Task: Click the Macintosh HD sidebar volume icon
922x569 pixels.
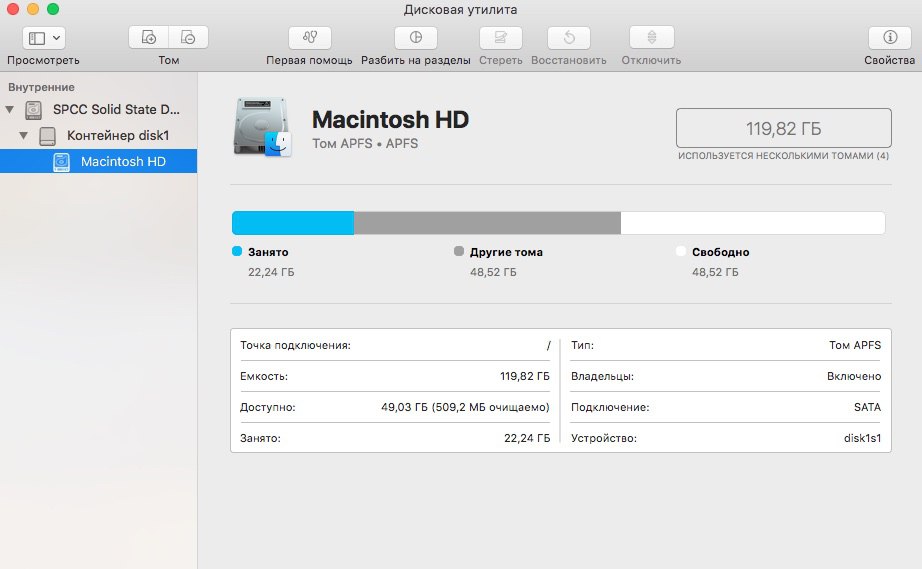Action: click(x=61, y=162)
